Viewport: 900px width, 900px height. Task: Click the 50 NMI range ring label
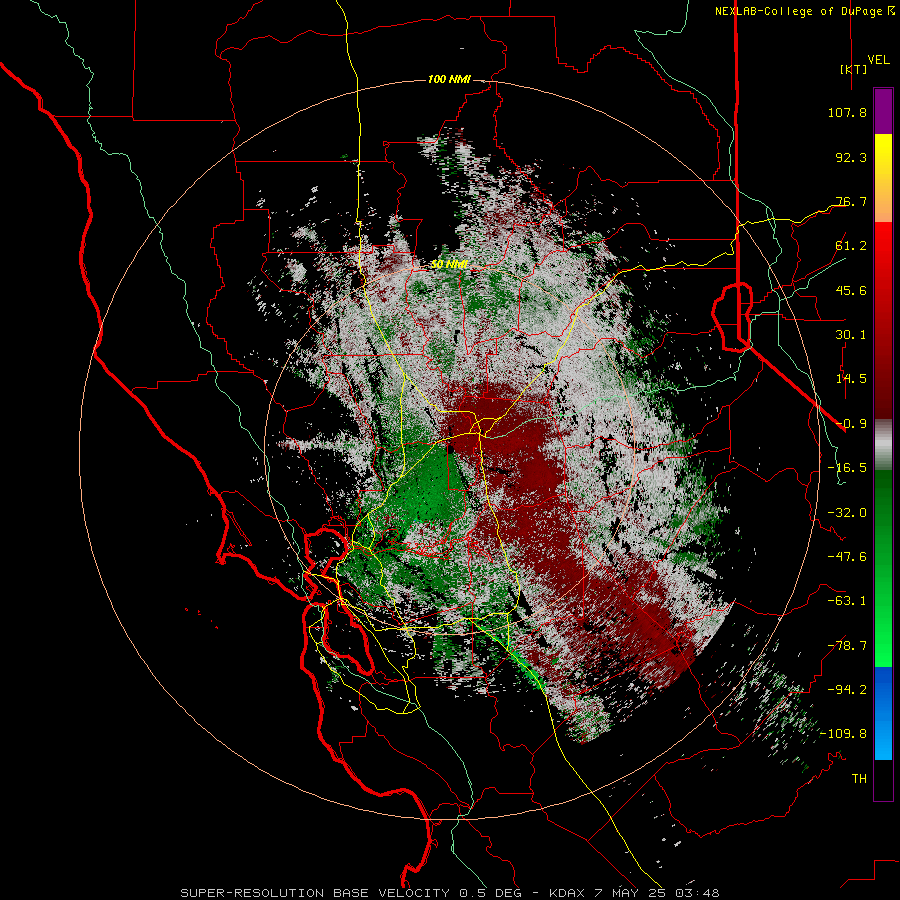(x=449, y=264)
